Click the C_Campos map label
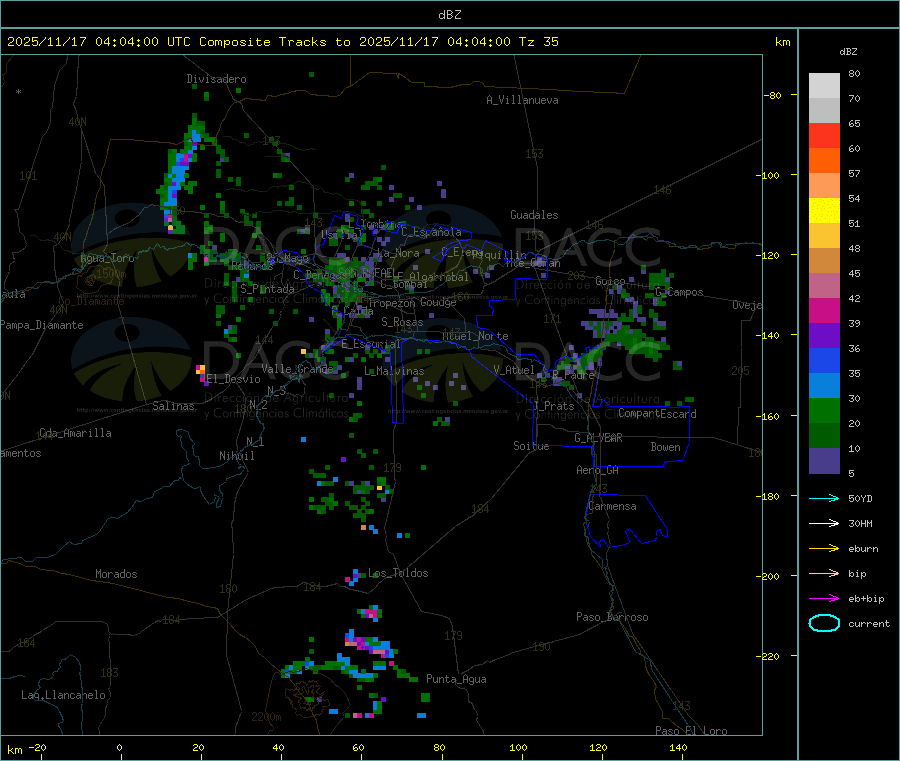The width and height of the screenshot is (900, 761). point(680,292)
